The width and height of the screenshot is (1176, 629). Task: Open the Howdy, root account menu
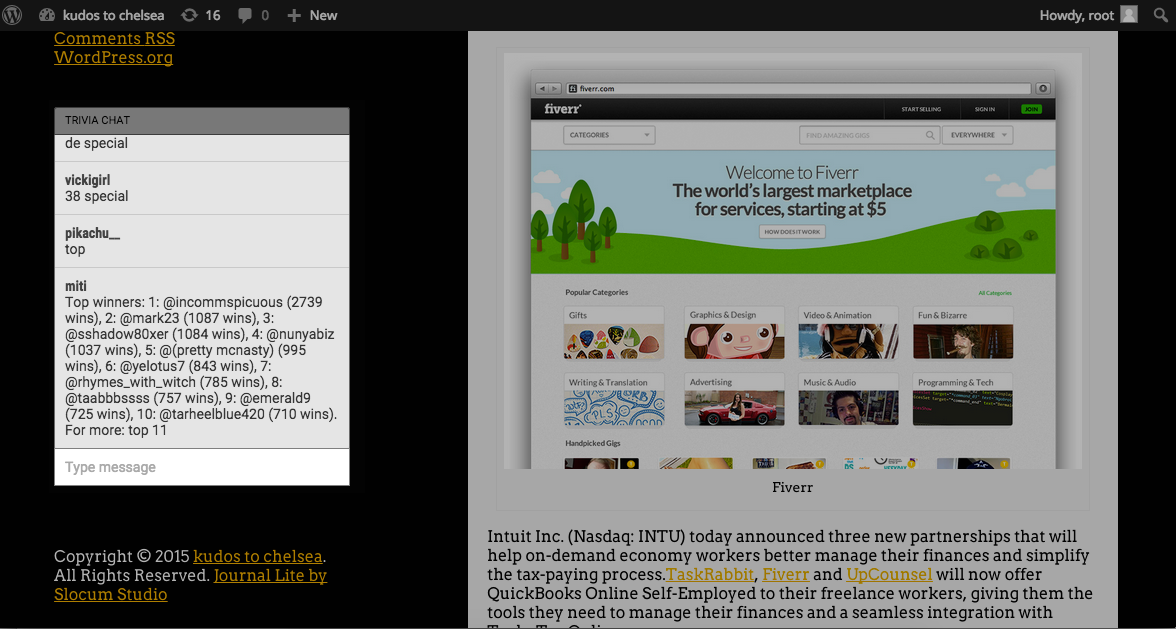point(1088,15)
